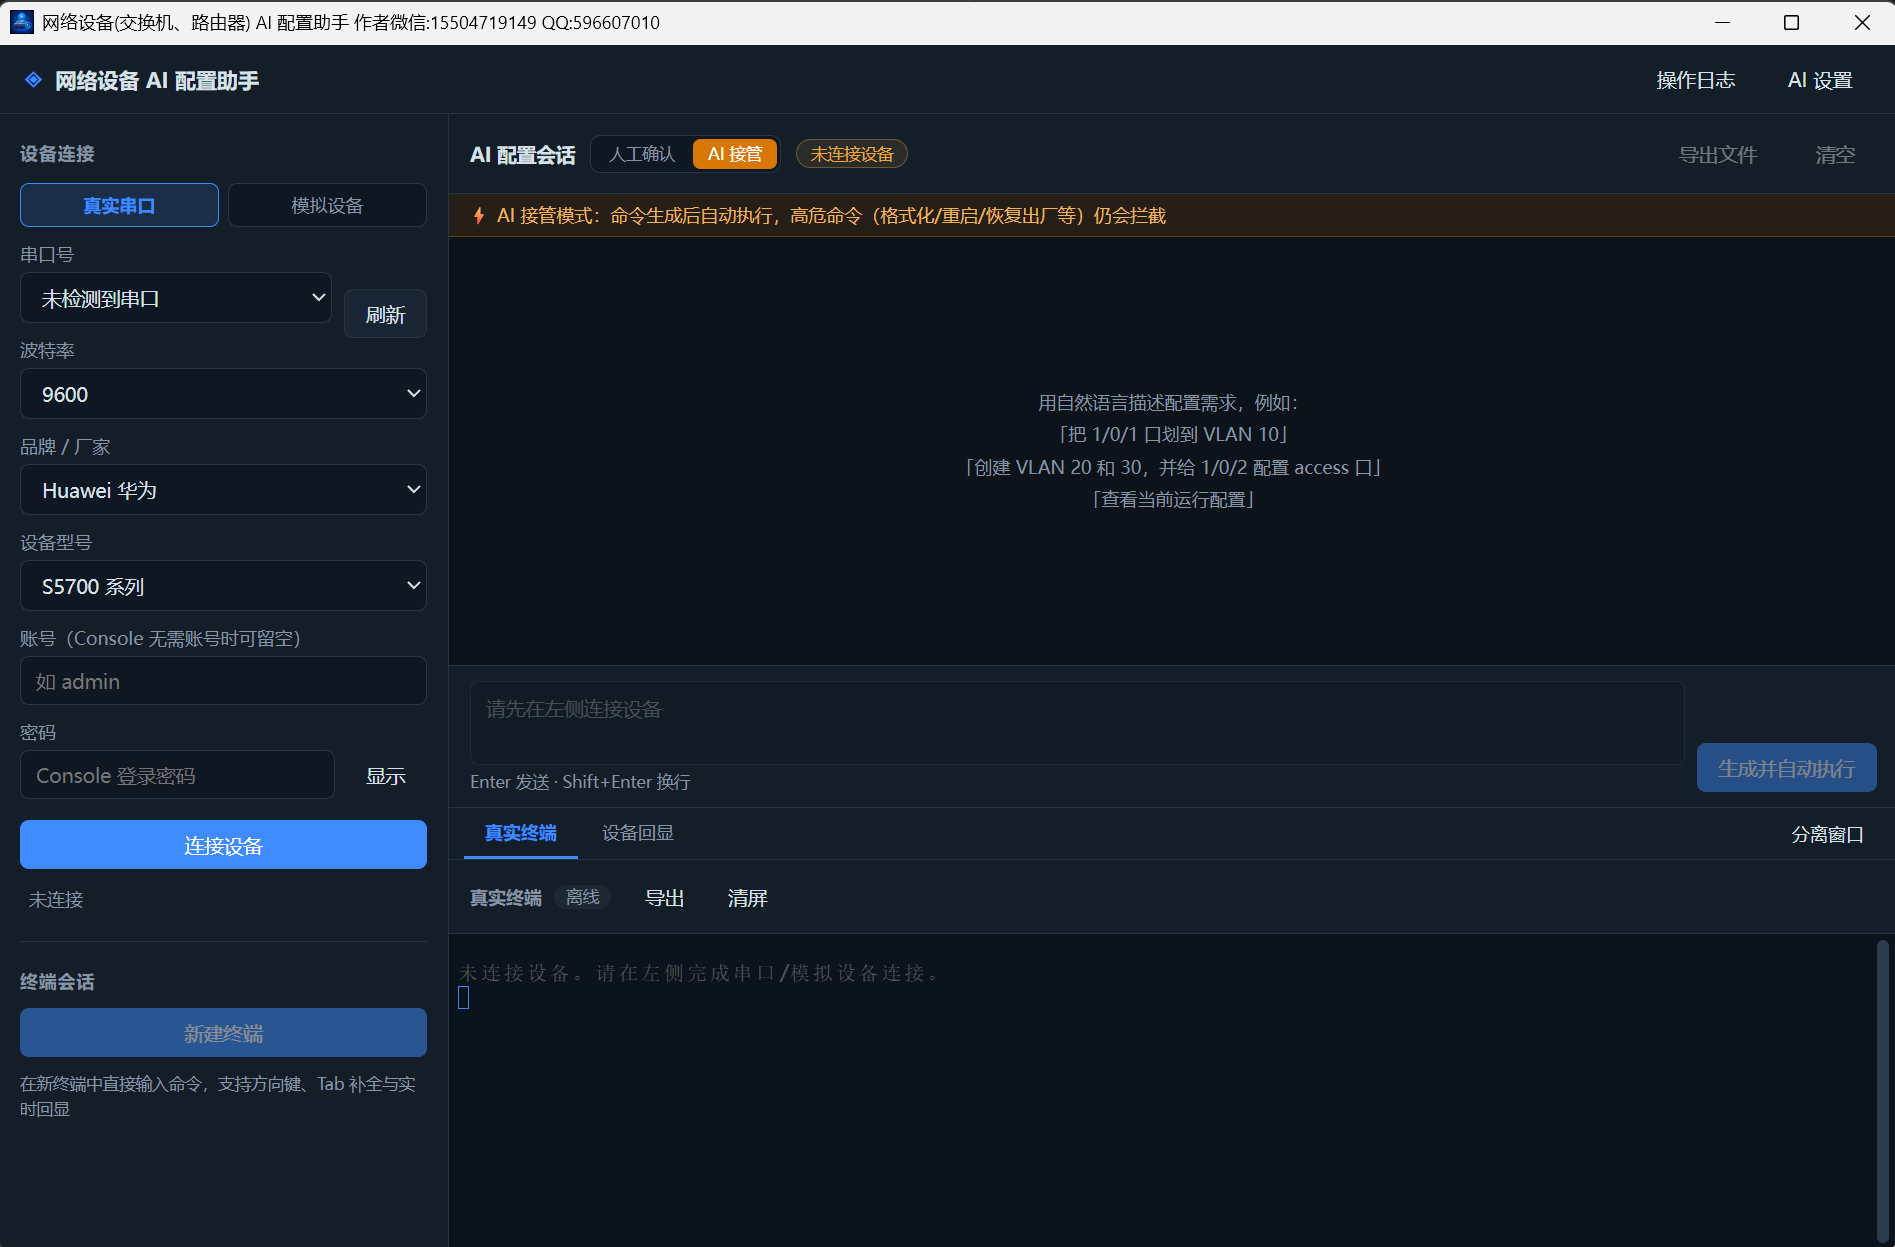
Task: Click the Console 登录密码 password field
Action: (x=177, y=775)
